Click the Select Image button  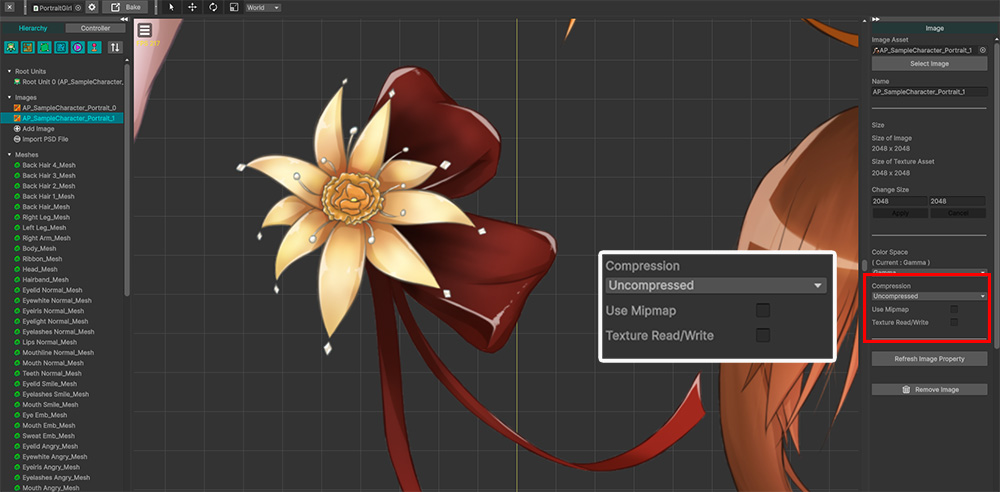pyautogui.click(x=929, y=63)
